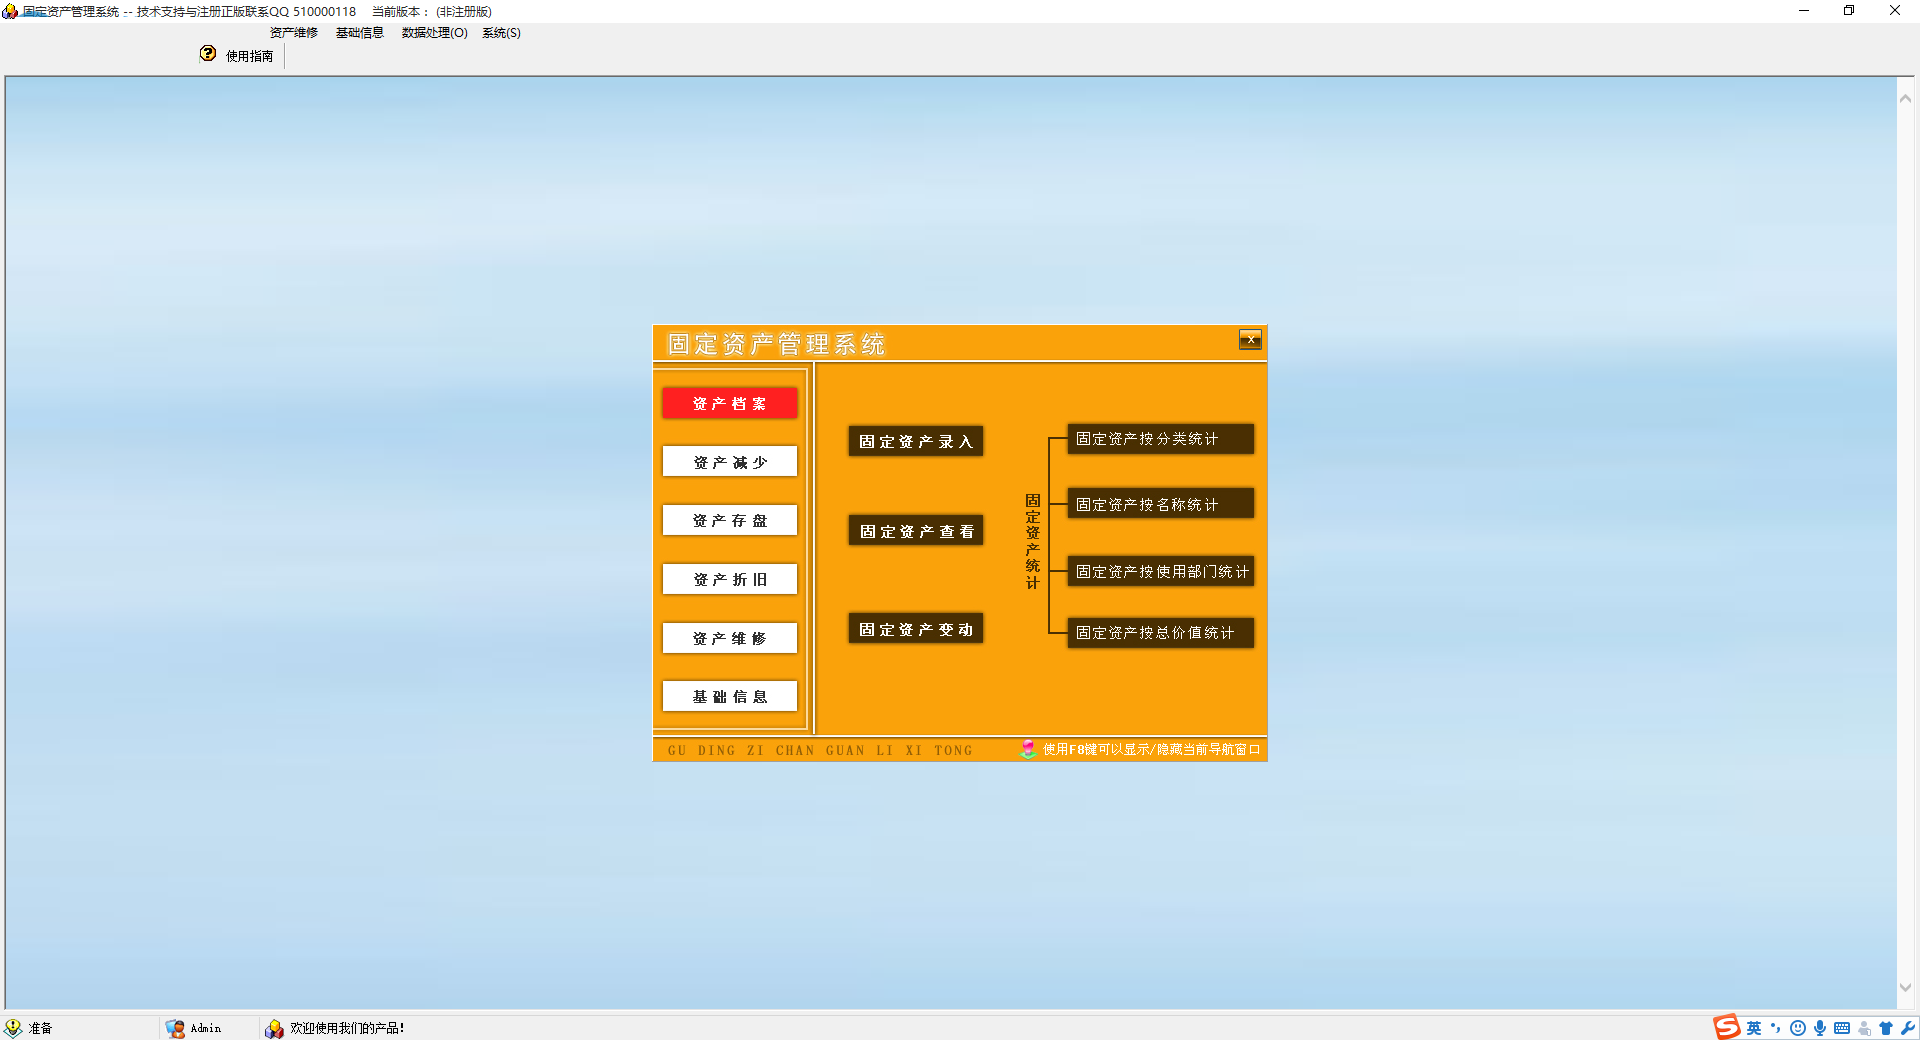Close the 固定资产管理系统 navigation window
Screen dimensions: 1920x1040
pyautogui.click(x=1250, y=340)
